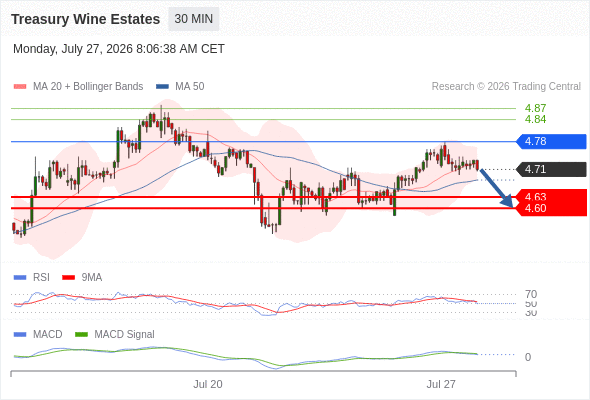Click the blue MACD legend swatch
This screenshot has width=590, height=400.
coord(20,334)
